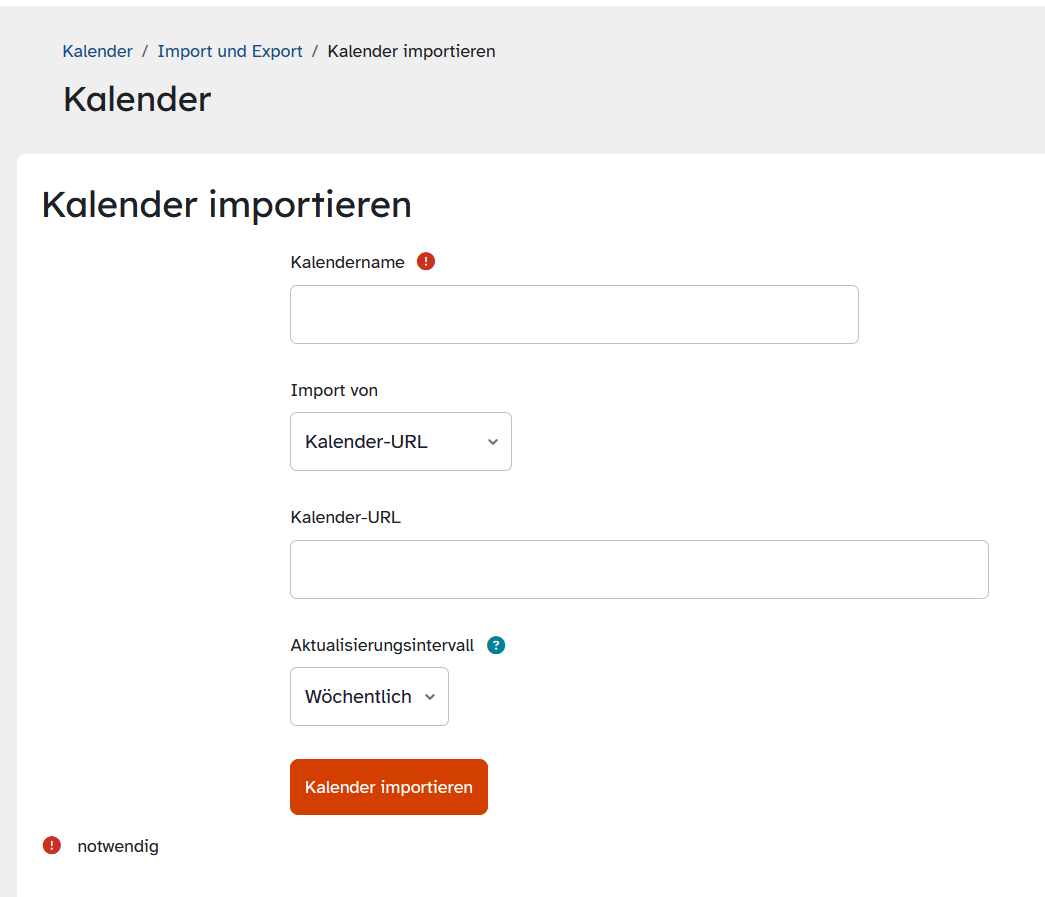
Task: Click the Kalender-URL label above the text field
Action: (345, 517)
